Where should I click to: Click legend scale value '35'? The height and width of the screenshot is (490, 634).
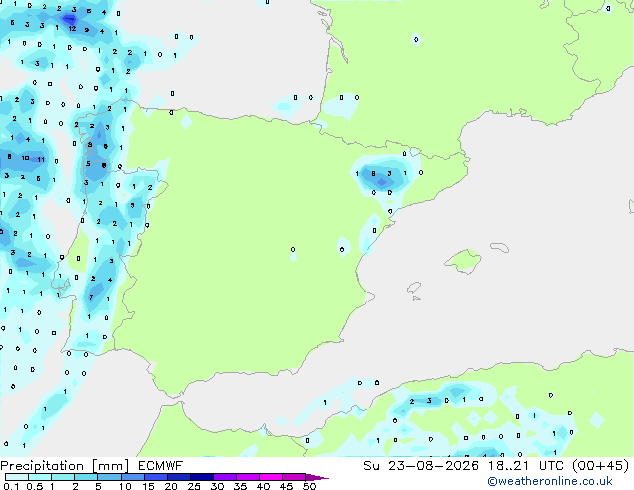tap(240, 486)
